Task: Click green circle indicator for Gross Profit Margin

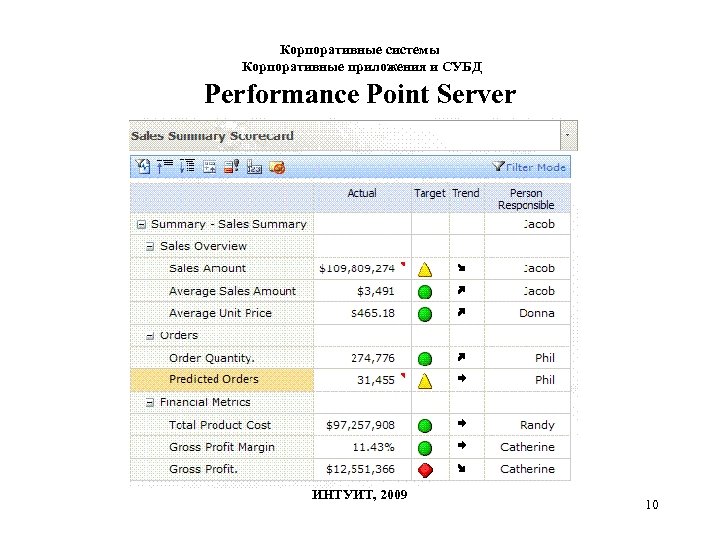Action: [x=425, y=448]
